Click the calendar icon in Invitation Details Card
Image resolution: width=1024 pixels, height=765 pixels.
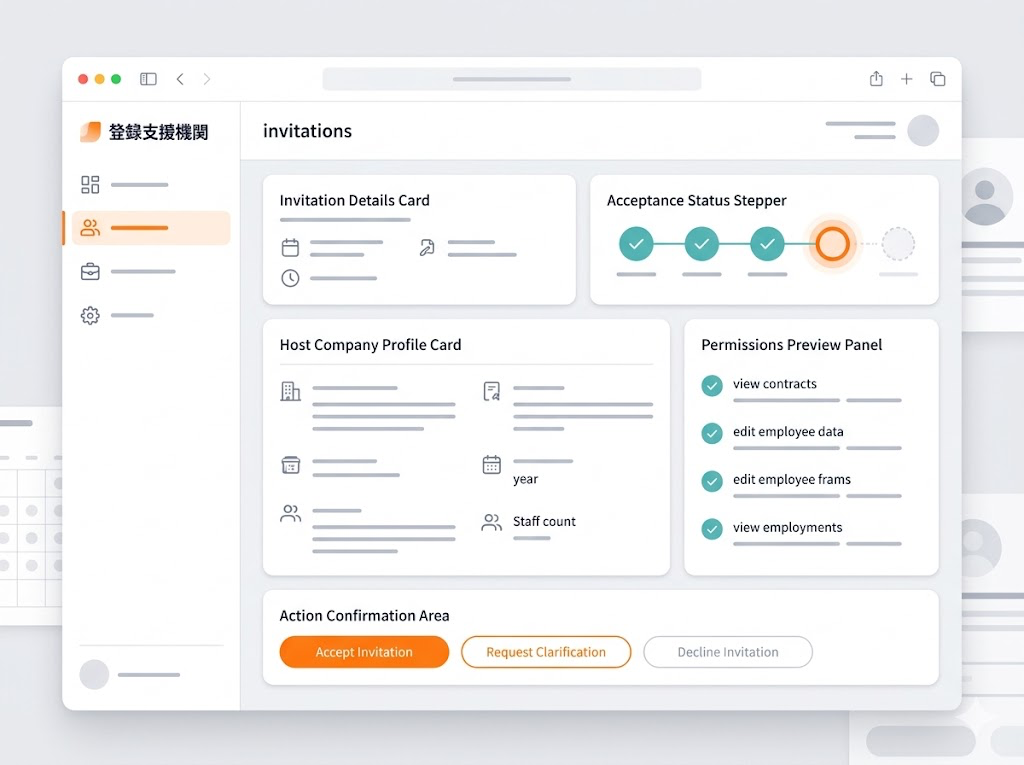290,248
